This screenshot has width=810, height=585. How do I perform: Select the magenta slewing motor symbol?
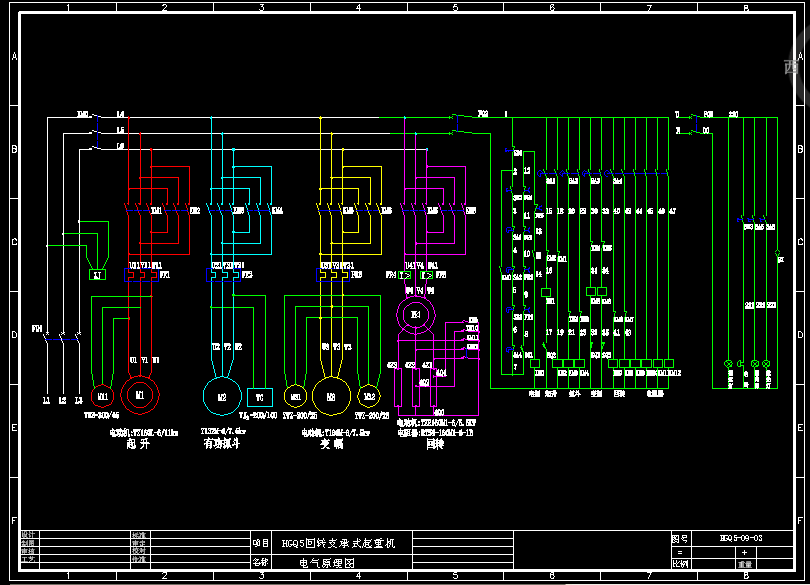(x=415, y=315)
